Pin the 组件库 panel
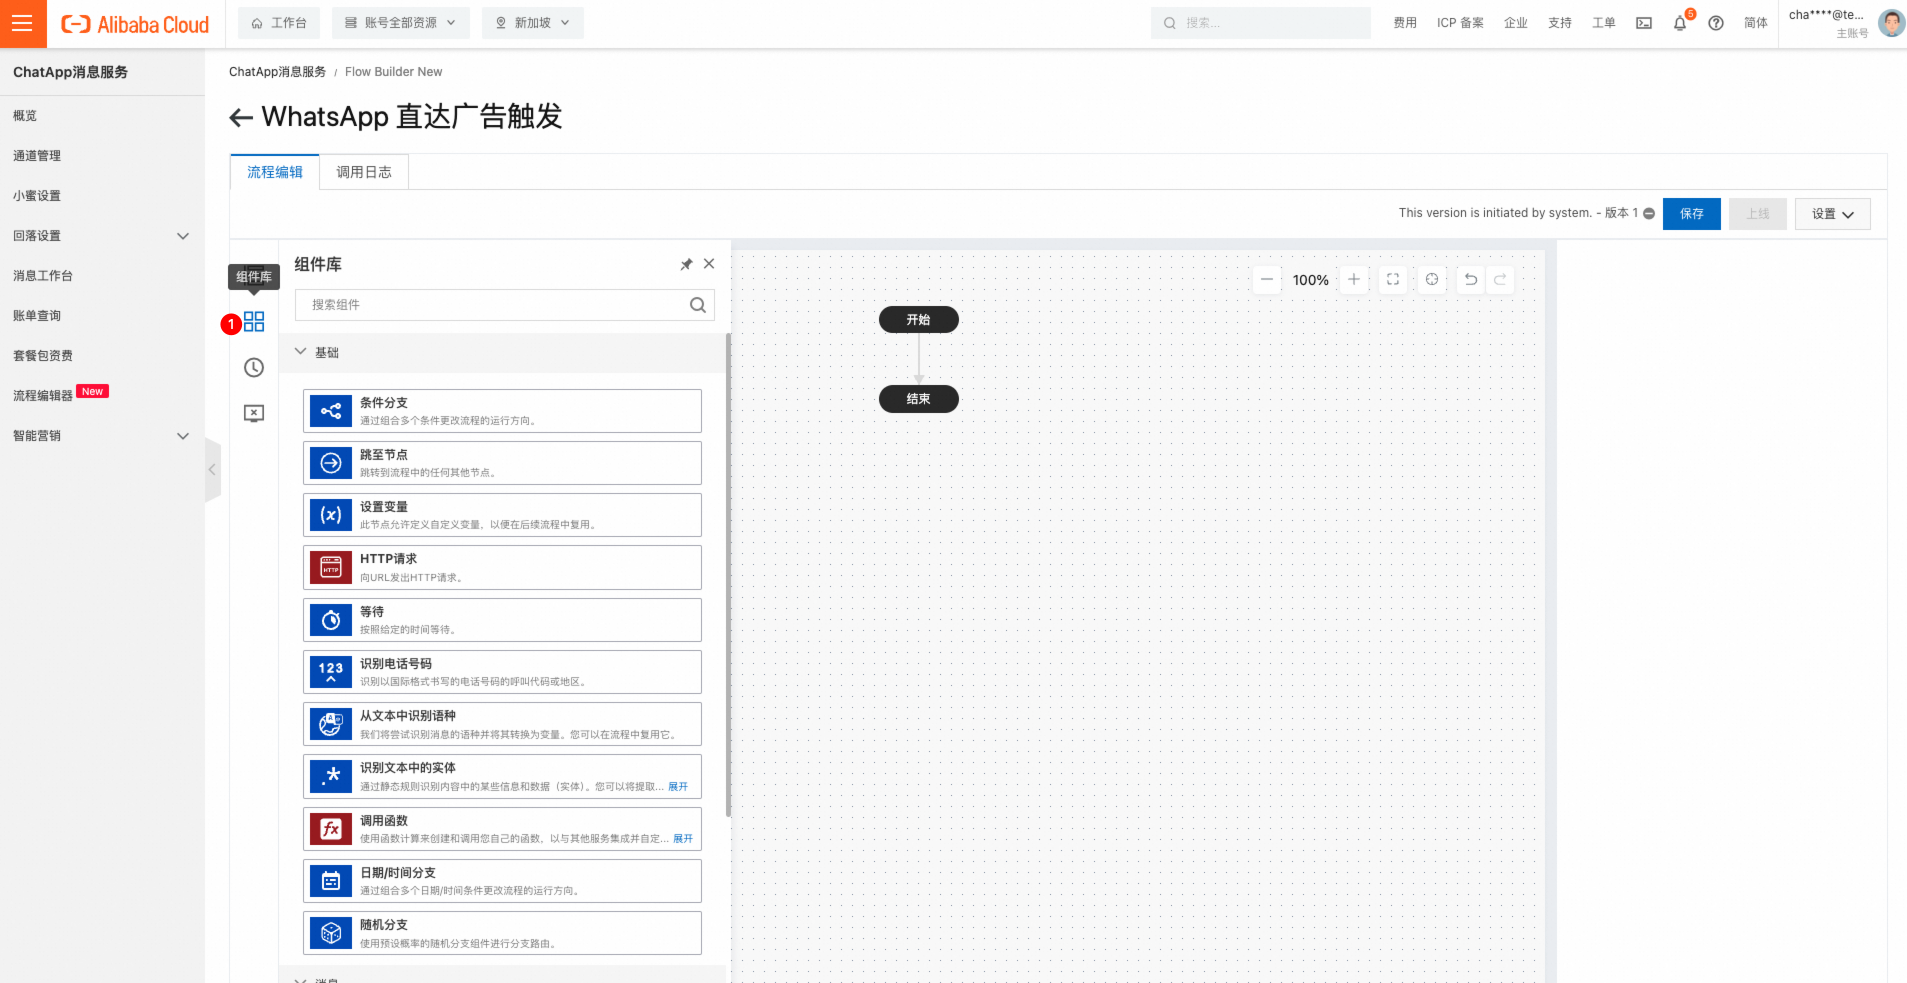The image size is (1907, 983). 686,264
